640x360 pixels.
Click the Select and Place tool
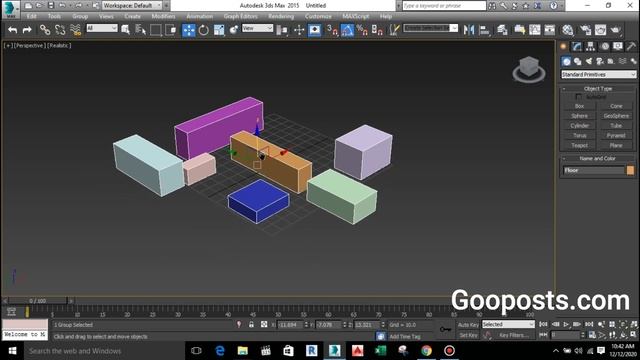tap(234, 30)
